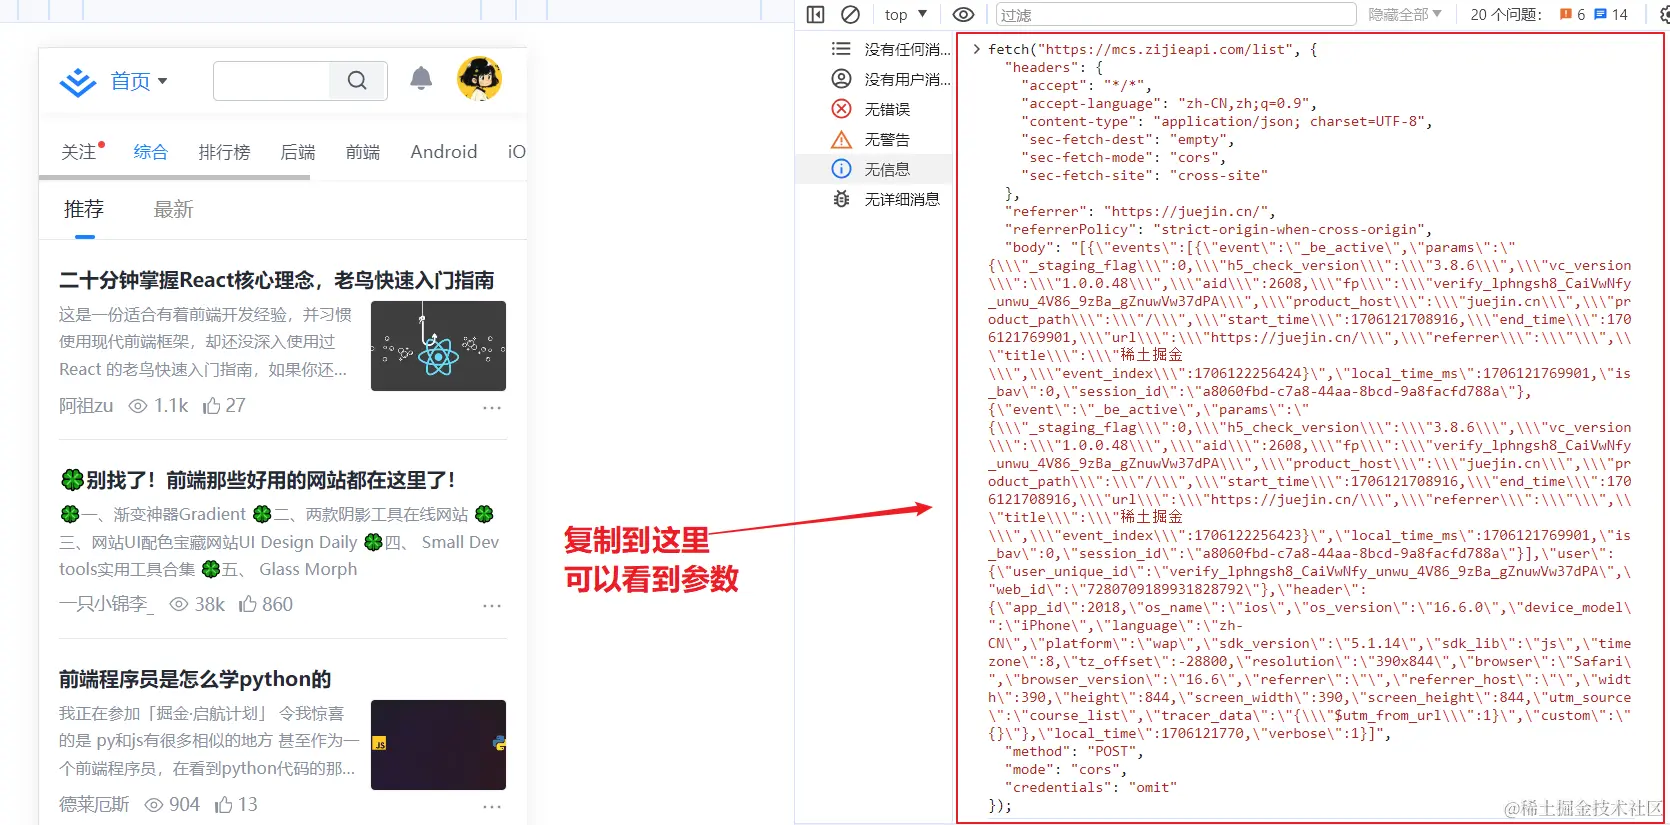Open more options for React article
Screen dimensions: 1670x825
pyautogui.click(x=492, y=407)
